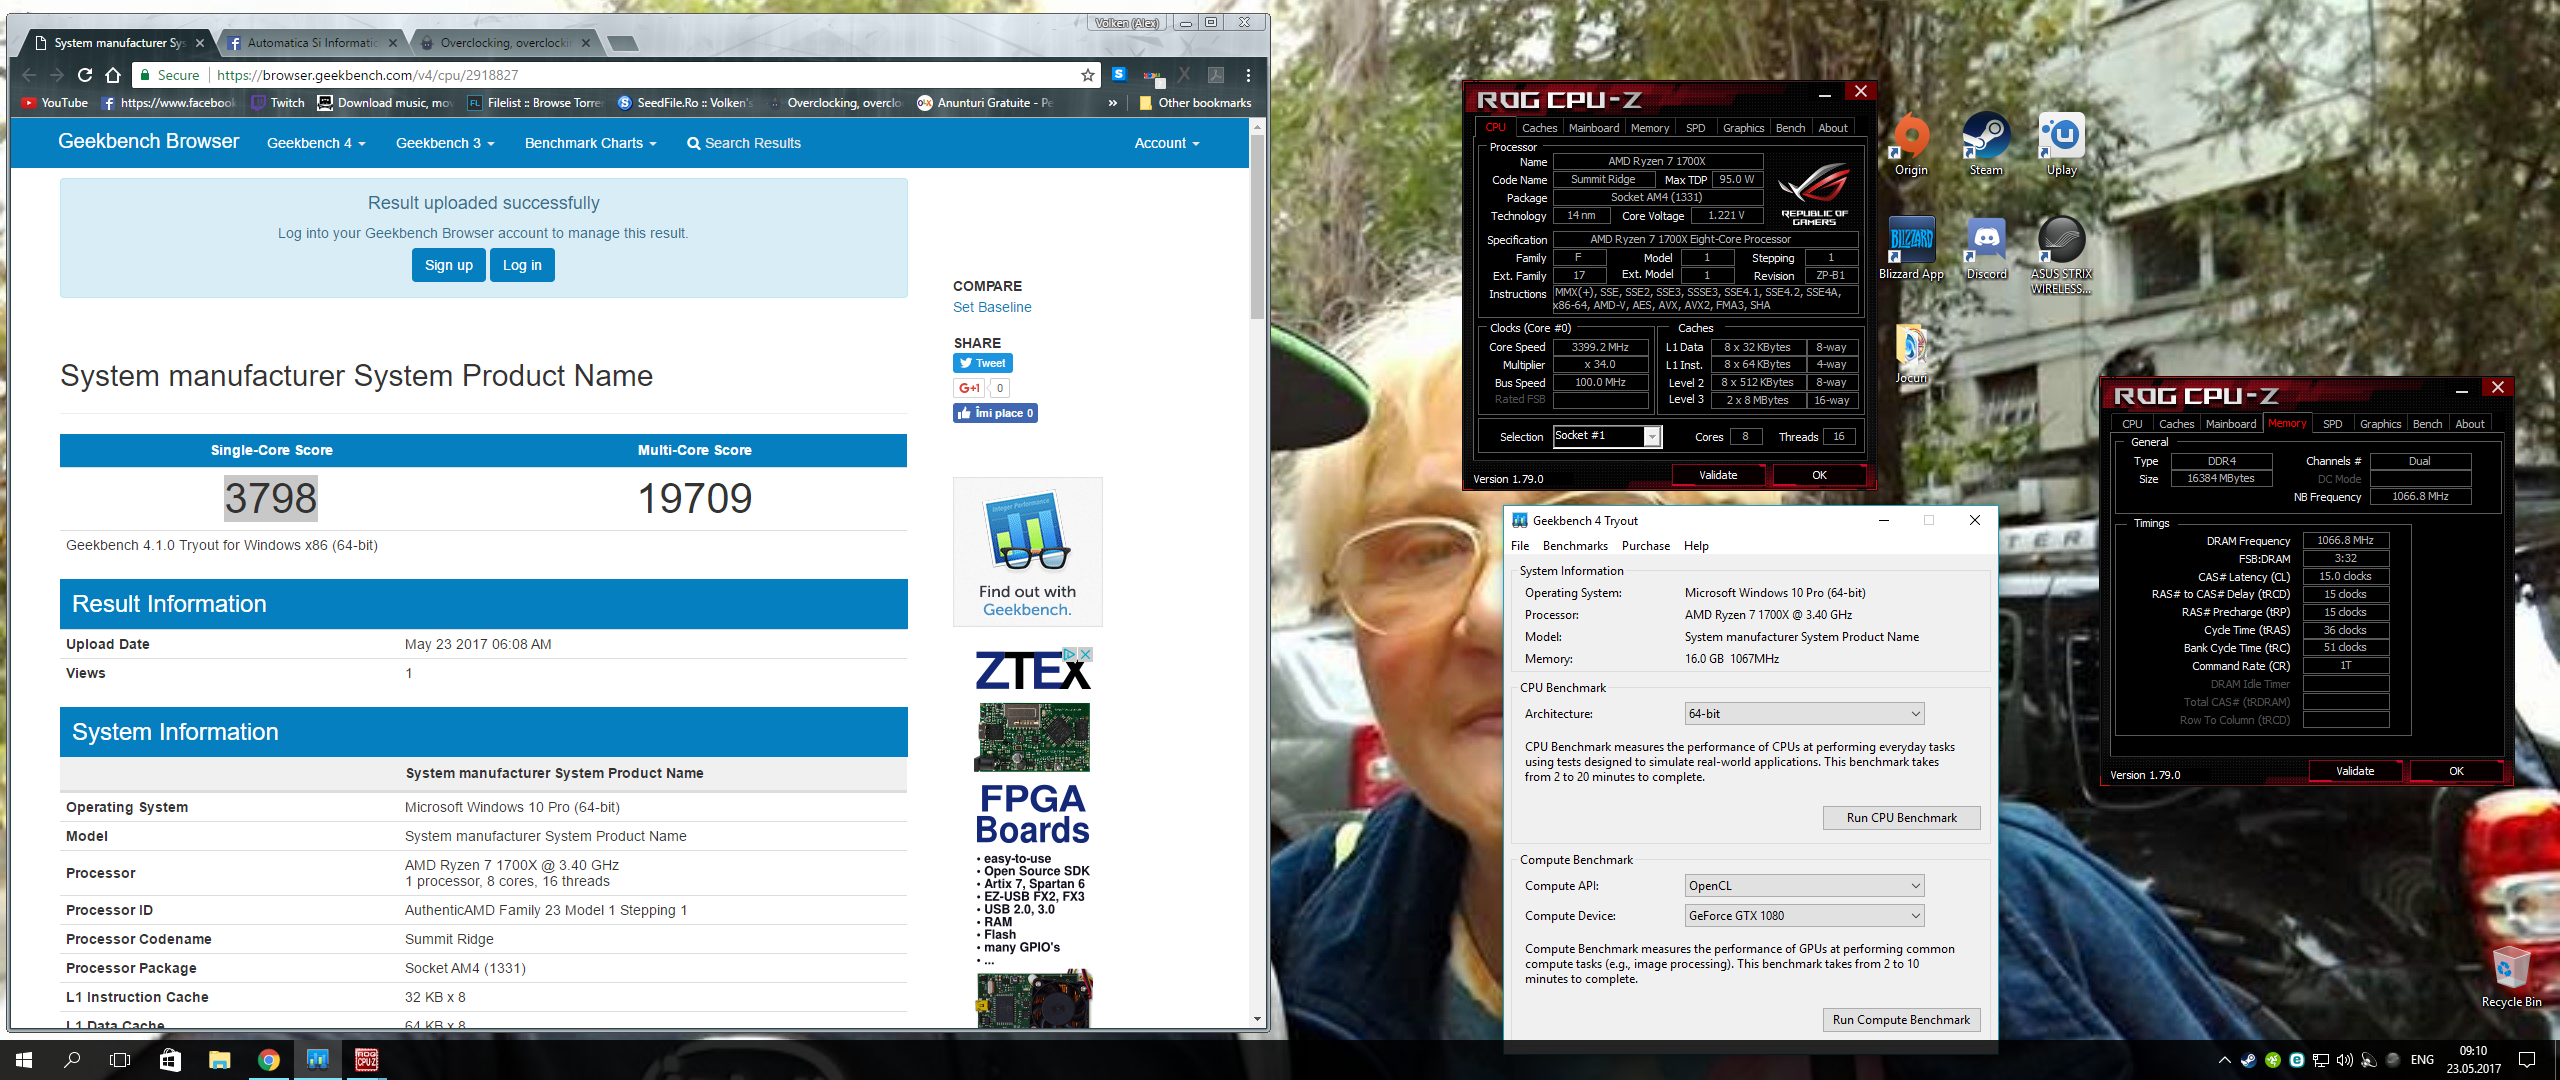
Task: Bookmark this page with the star icon
Action: point(1088,75)
